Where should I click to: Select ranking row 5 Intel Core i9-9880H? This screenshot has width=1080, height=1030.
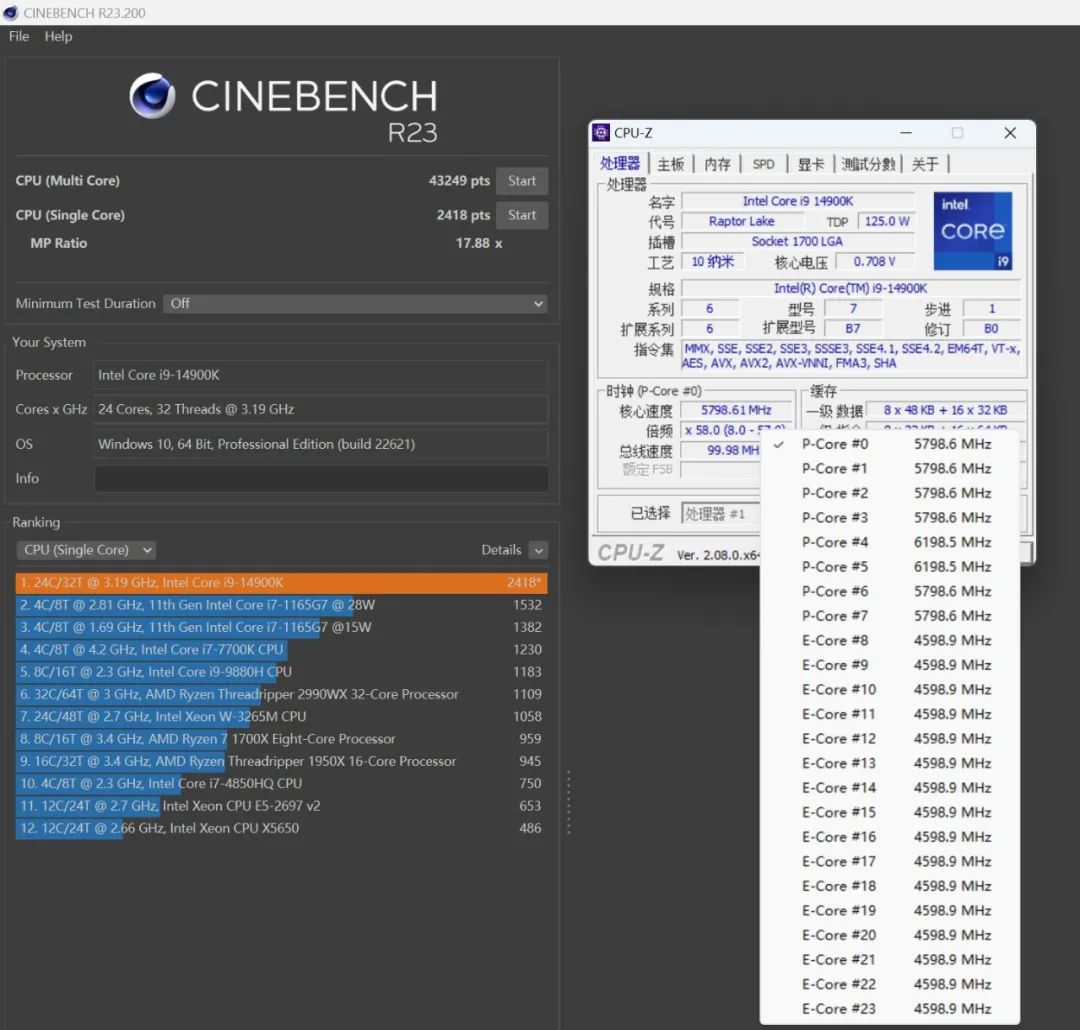tap(281, 672)
